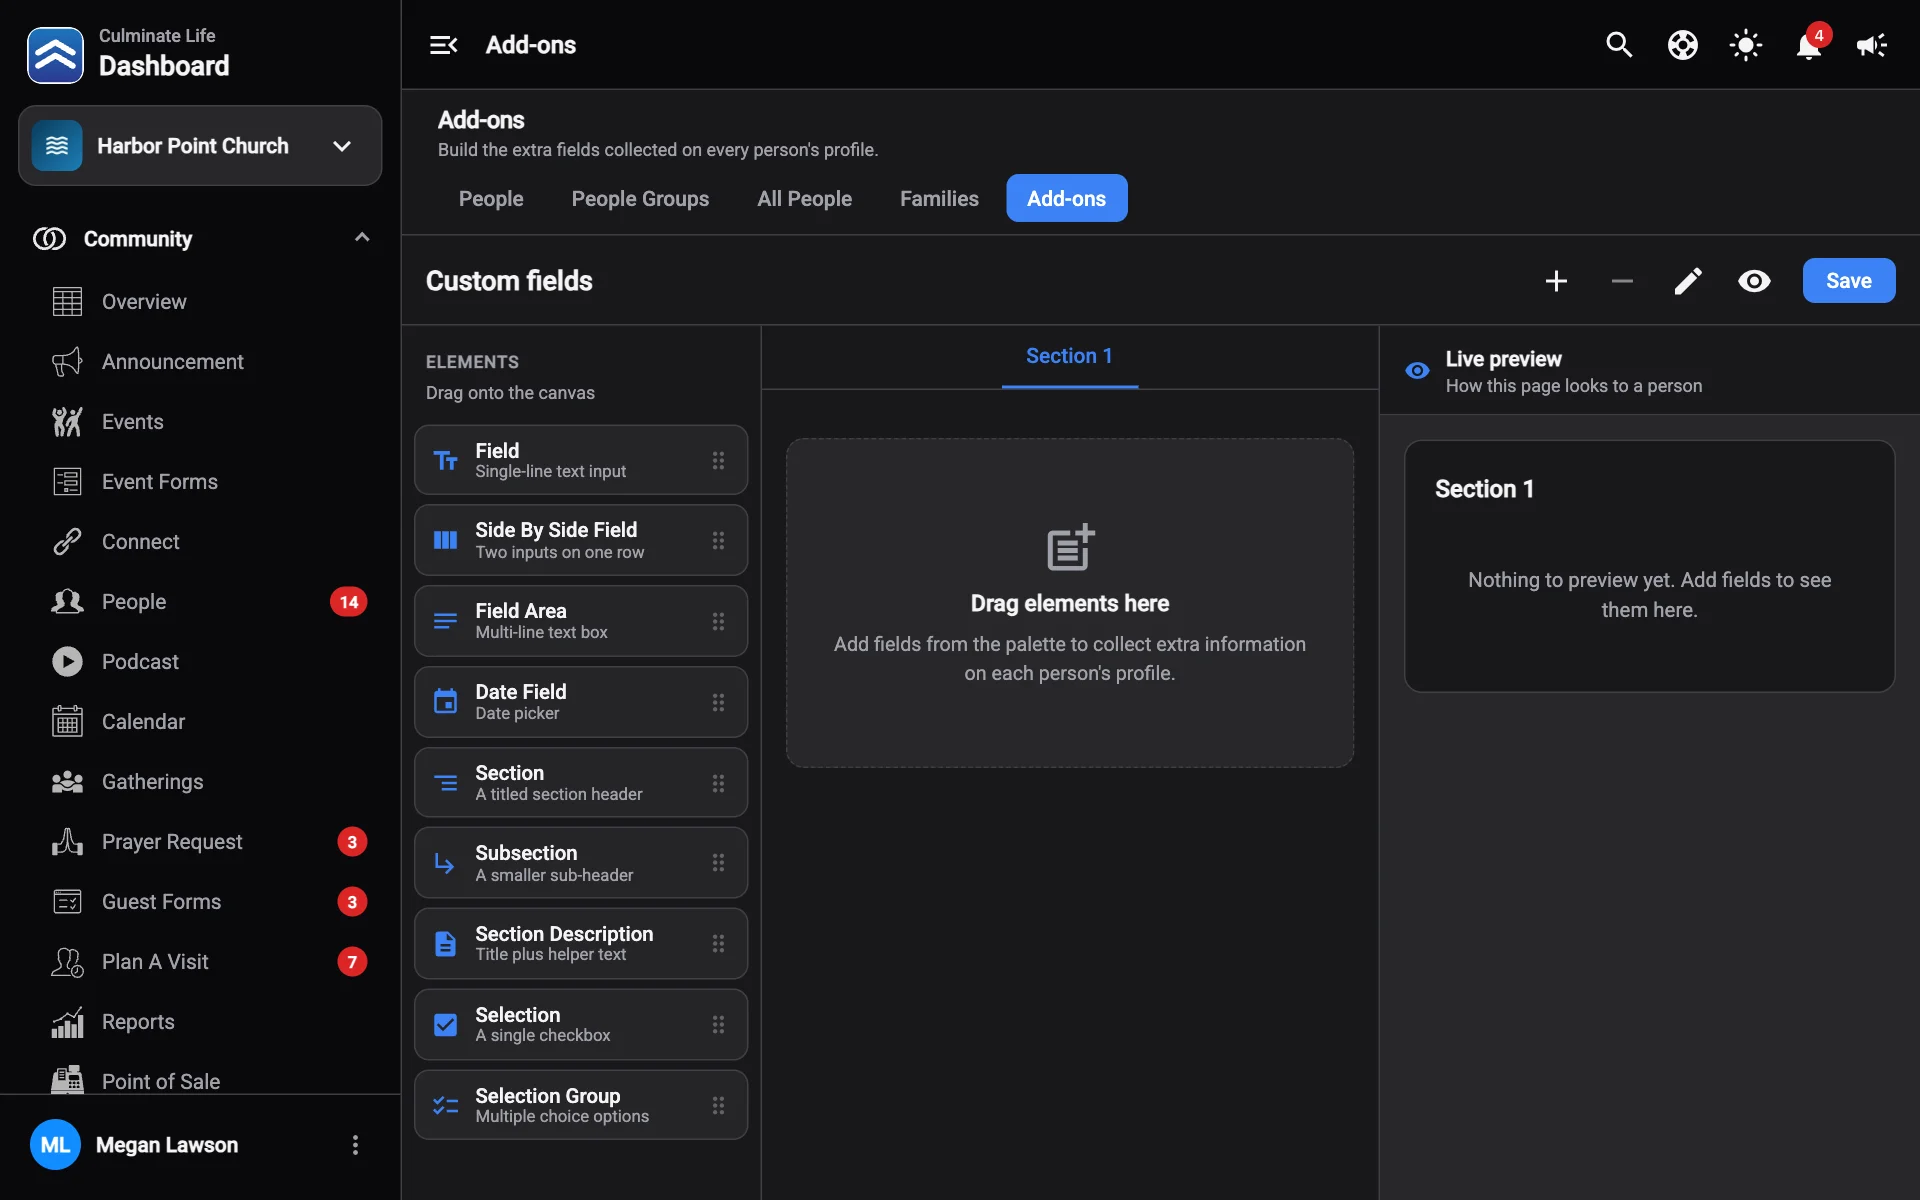Viewport: 1920px width, 1200px height.
Task: Click Megan Lawson's ML avatar
Action: pyautogui.click(x=55, y=1145)
